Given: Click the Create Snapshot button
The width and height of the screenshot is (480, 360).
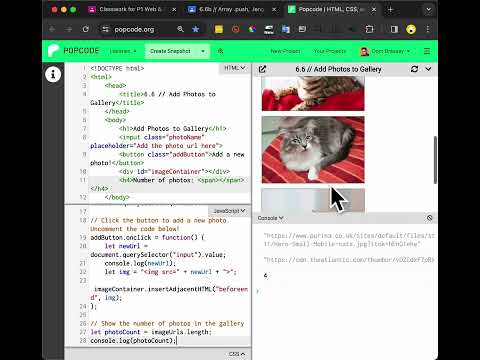Looking at the screenshot, I should [x=170, y=51].
